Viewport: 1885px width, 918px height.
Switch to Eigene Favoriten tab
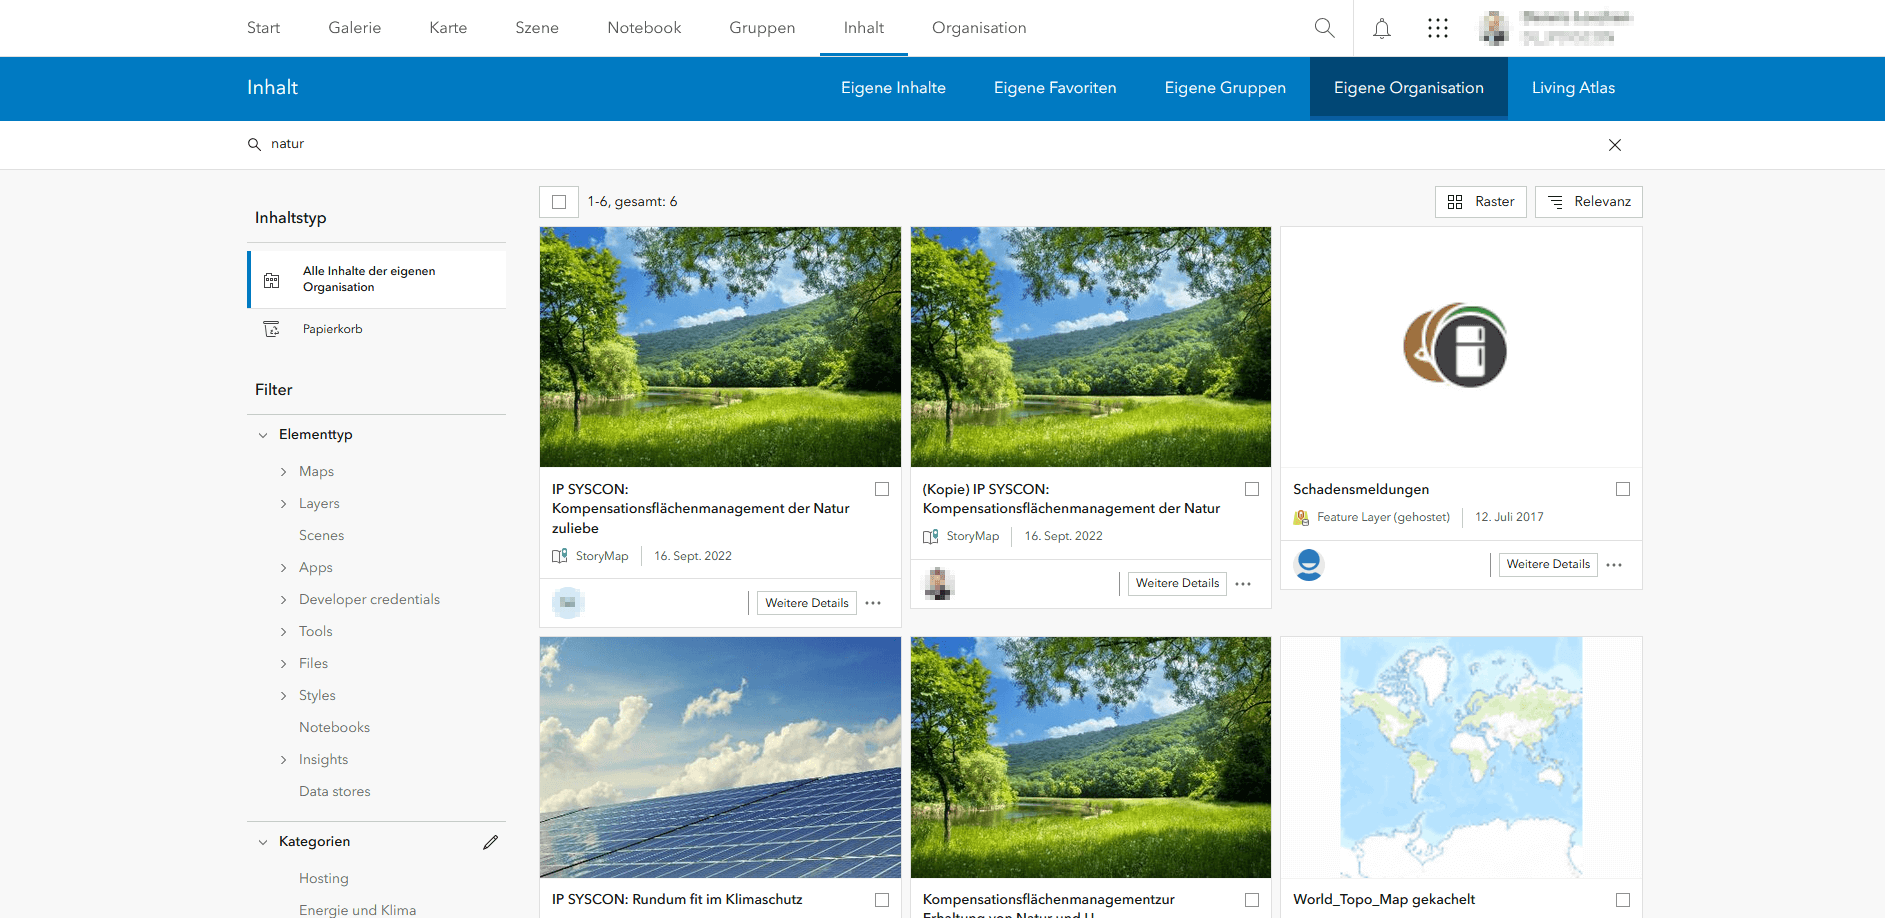1055,88
